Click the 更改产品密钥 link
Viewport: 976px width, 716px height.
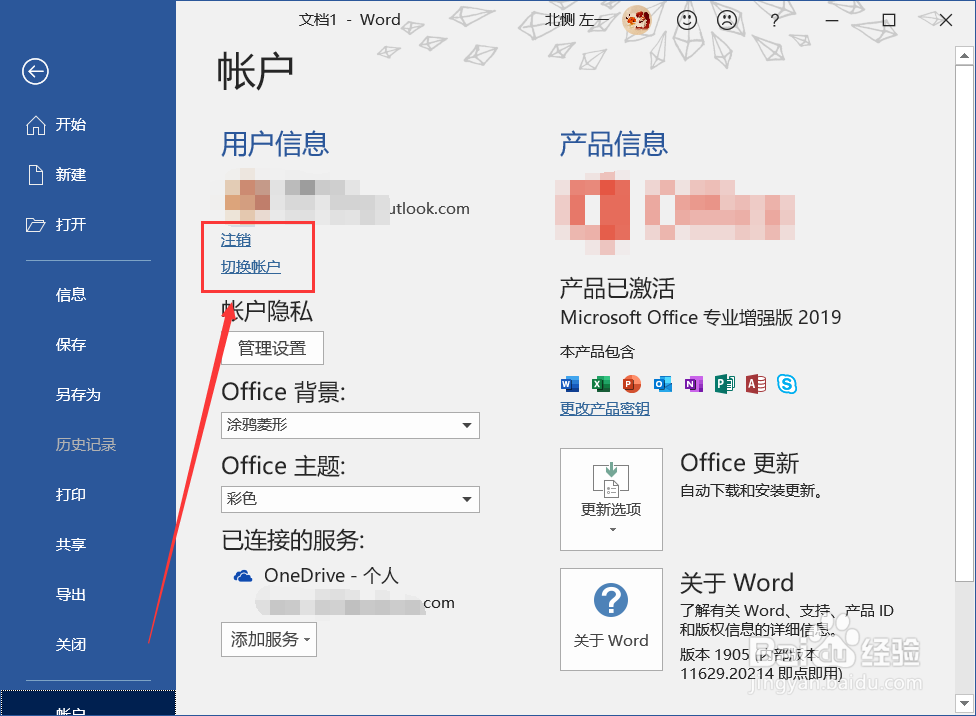[x=605, y=409]
